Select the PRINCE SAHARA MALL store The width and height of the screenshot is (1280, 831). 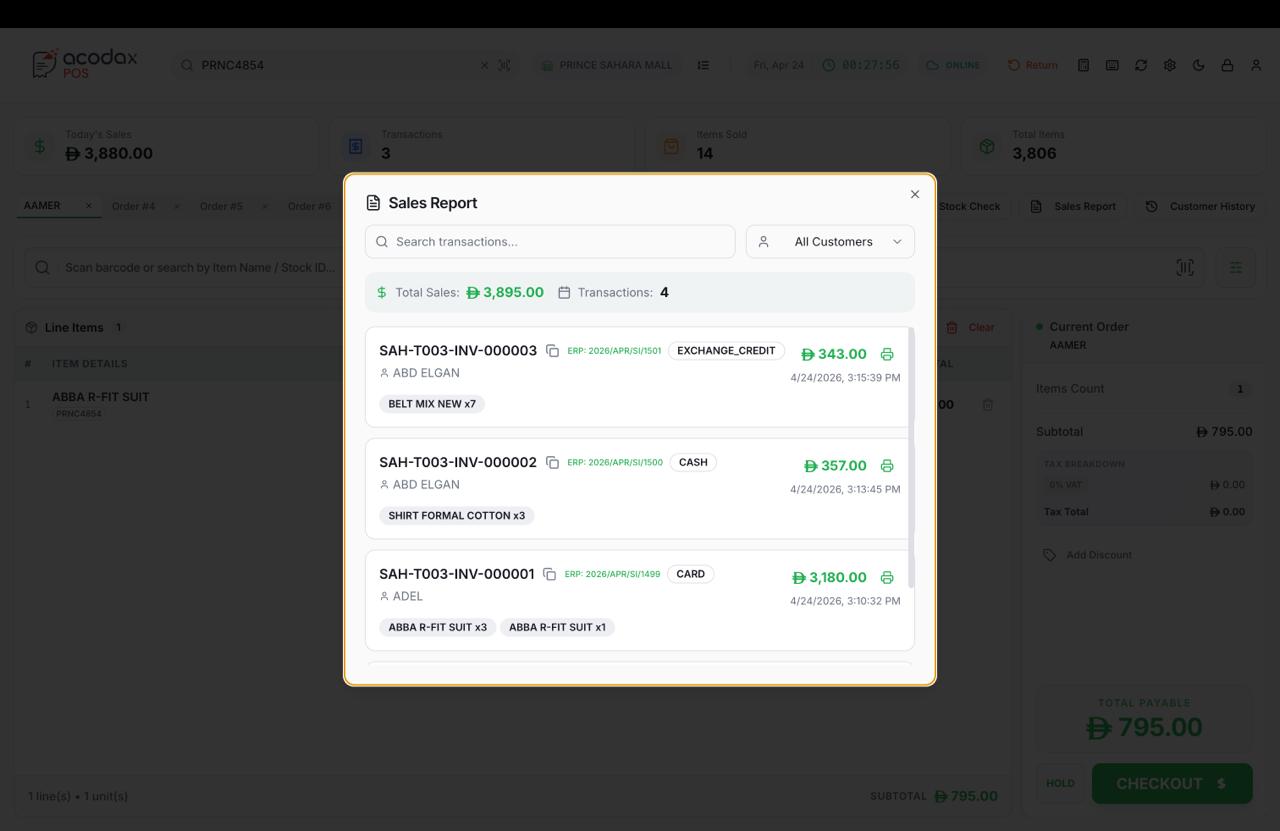click(606, 65)
